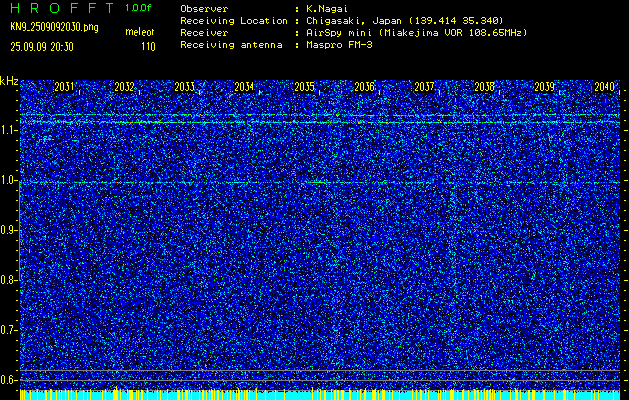Click the cyan-yellow signal level strip
The height and width of the screenshot is (400, 629).
tap(320, 394)
